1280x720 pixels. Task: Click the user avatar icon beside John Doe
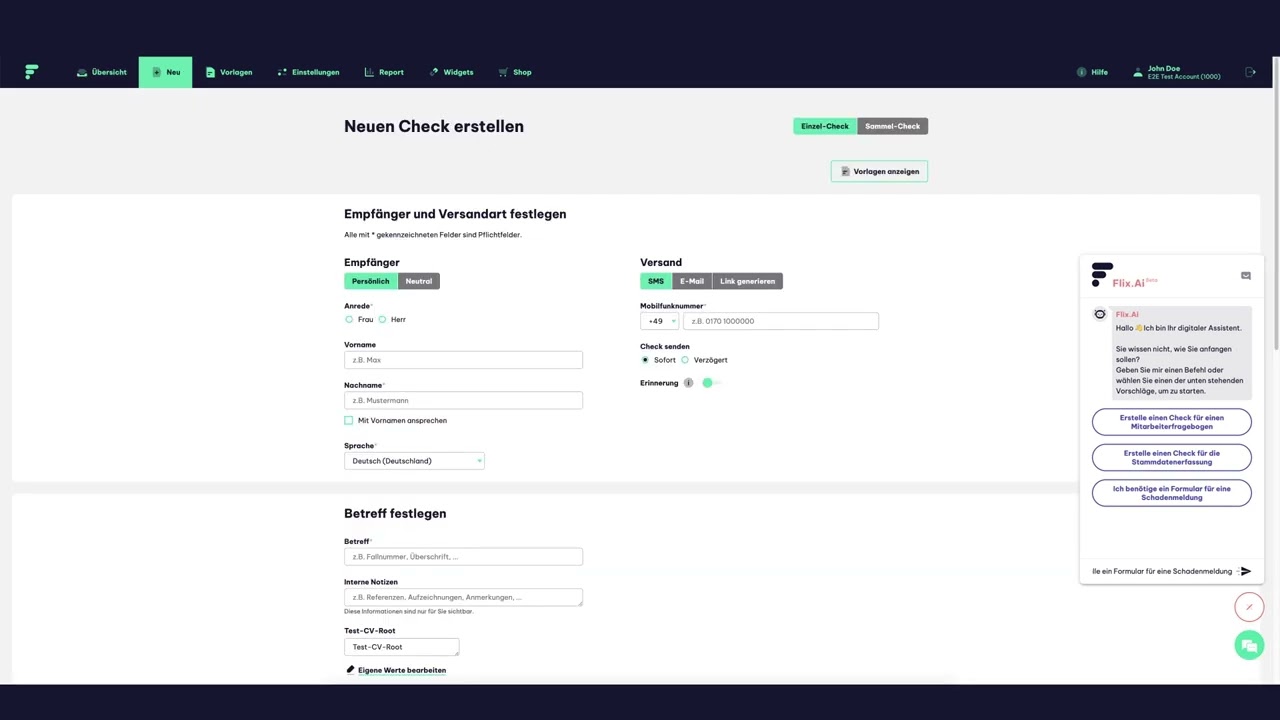pyautogui.click(x=1138, y=72)
